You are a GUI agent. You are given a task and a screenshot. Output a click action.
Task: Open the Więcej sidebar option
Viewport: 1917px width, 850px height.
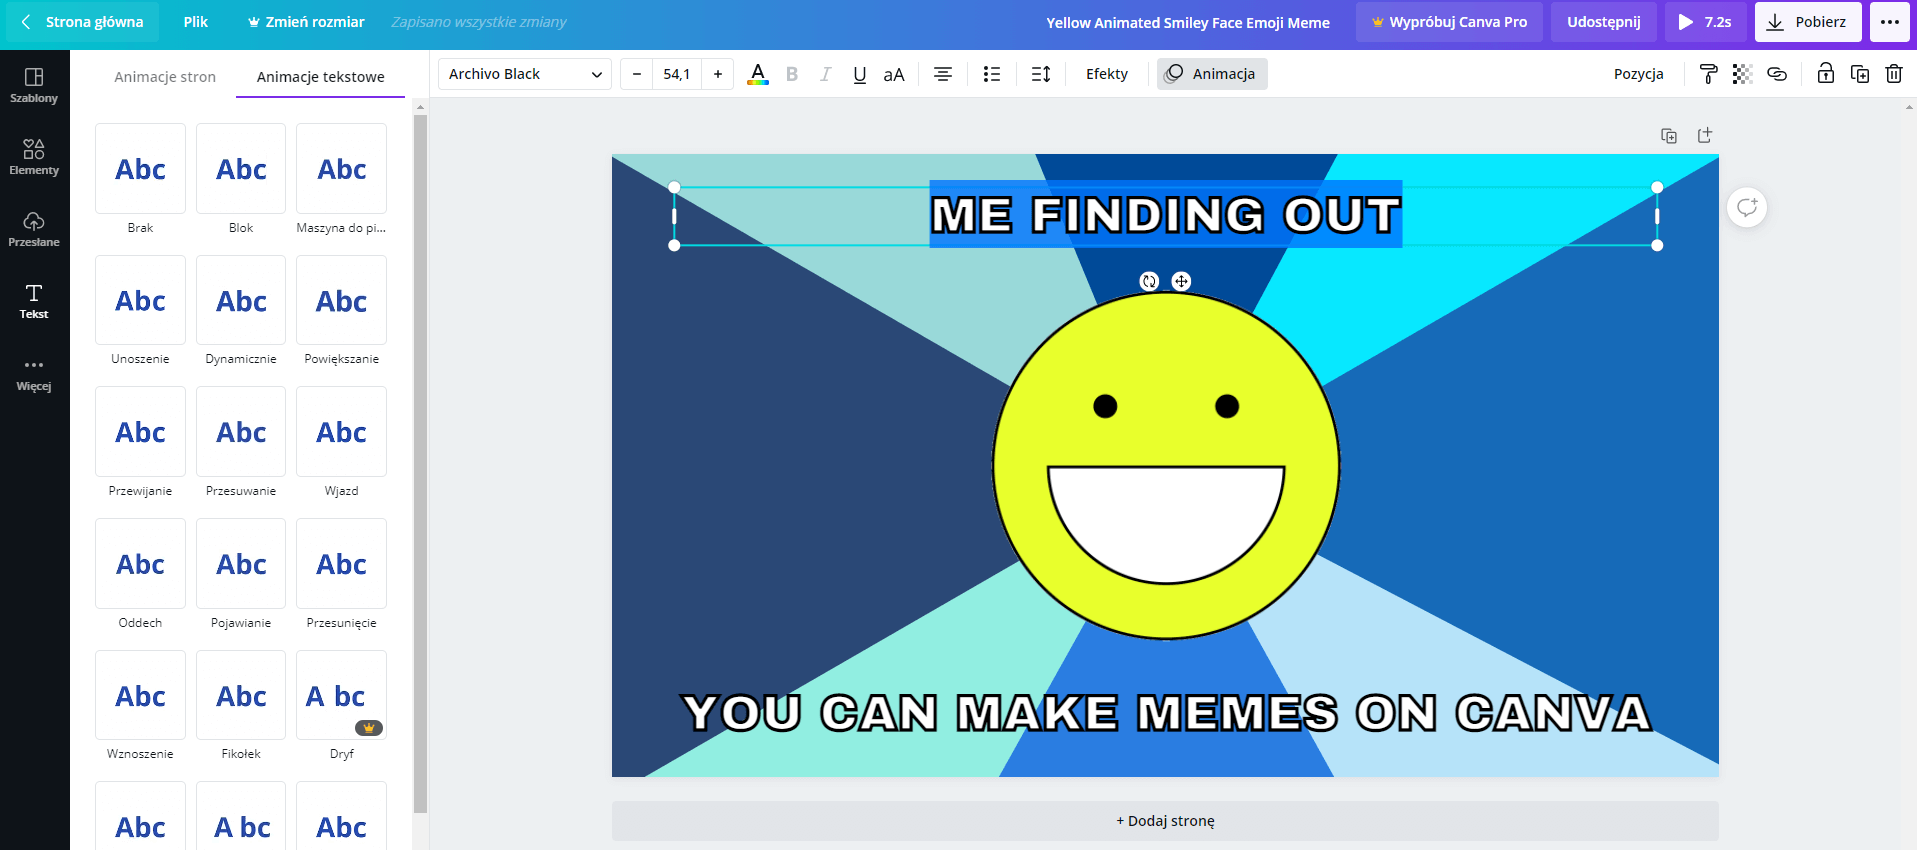34,374
